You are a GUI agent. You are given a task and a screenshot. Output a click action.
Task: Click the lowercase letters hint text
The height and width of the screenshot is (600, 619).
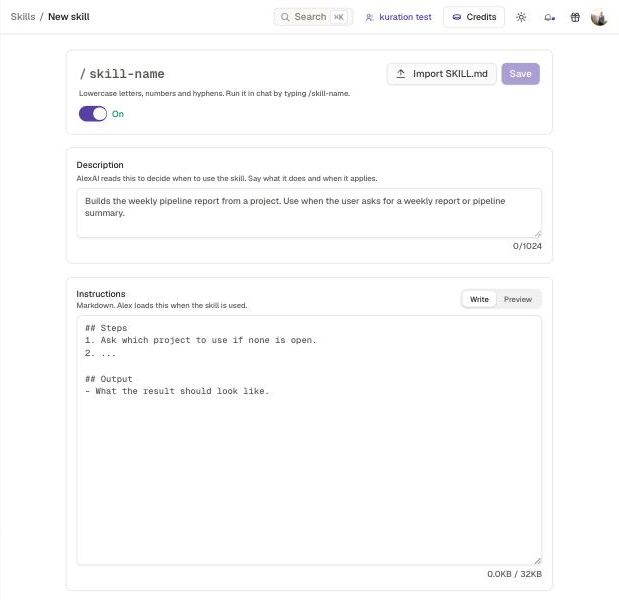point(214,94)
